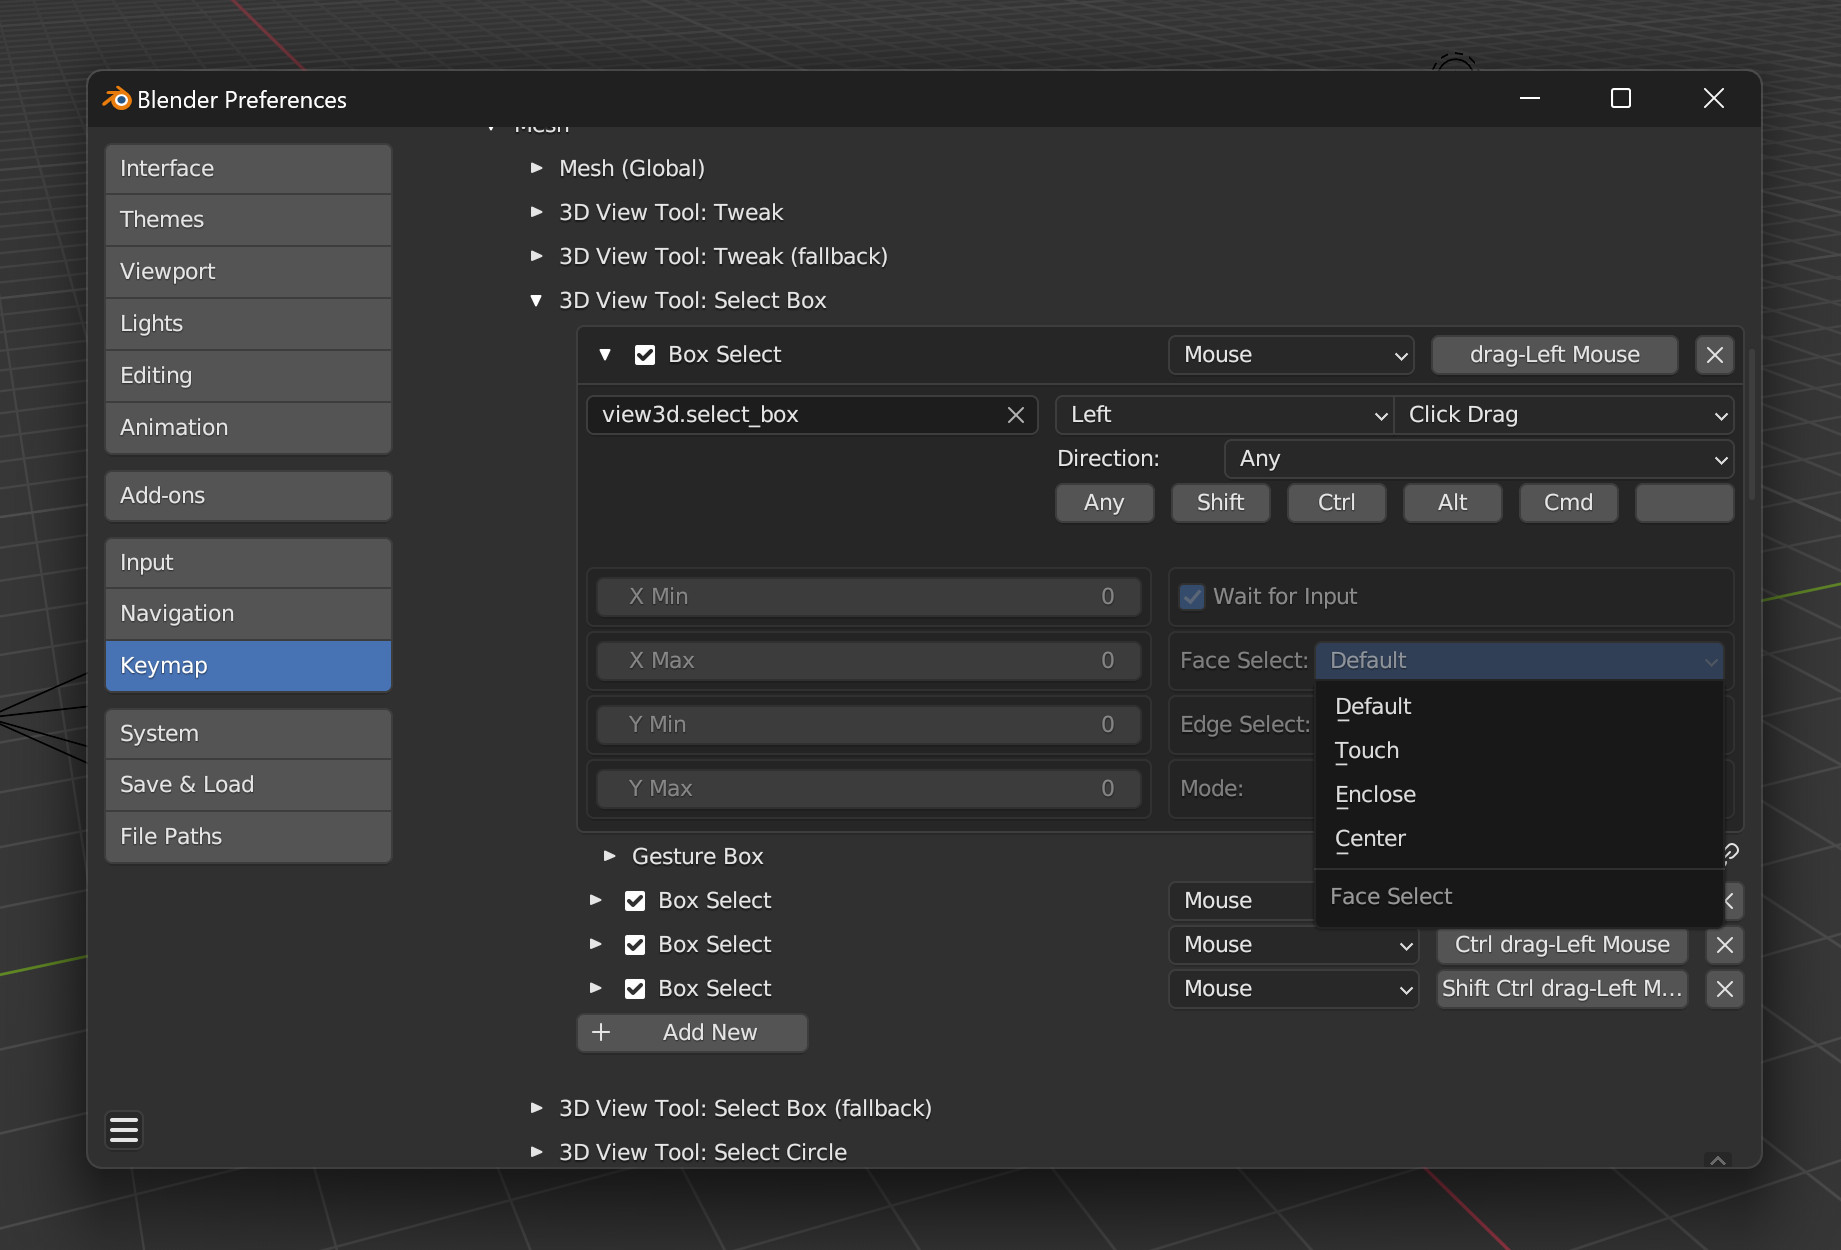Toggle the Shift modifier button
The image size is (1841, 1250).
(x=1221, y=503)
